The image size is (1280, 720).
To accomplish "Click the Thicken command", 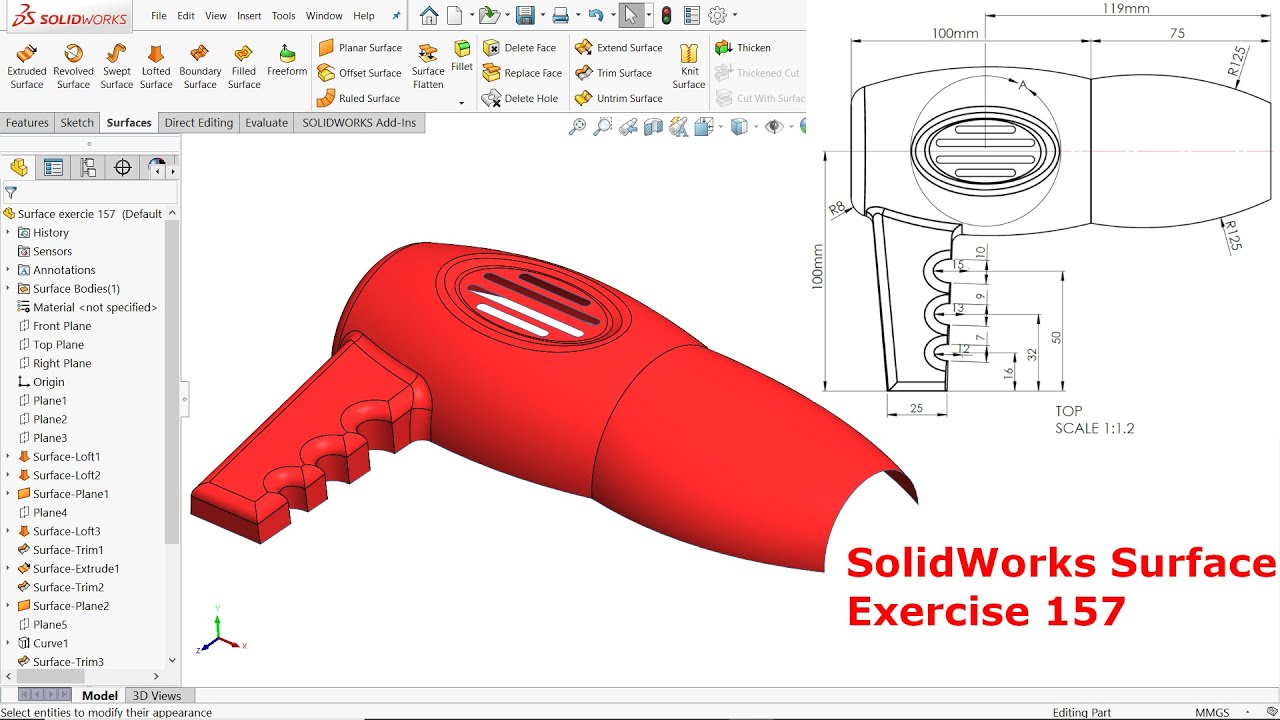I will pyautogui.click(x=743, y=48).
